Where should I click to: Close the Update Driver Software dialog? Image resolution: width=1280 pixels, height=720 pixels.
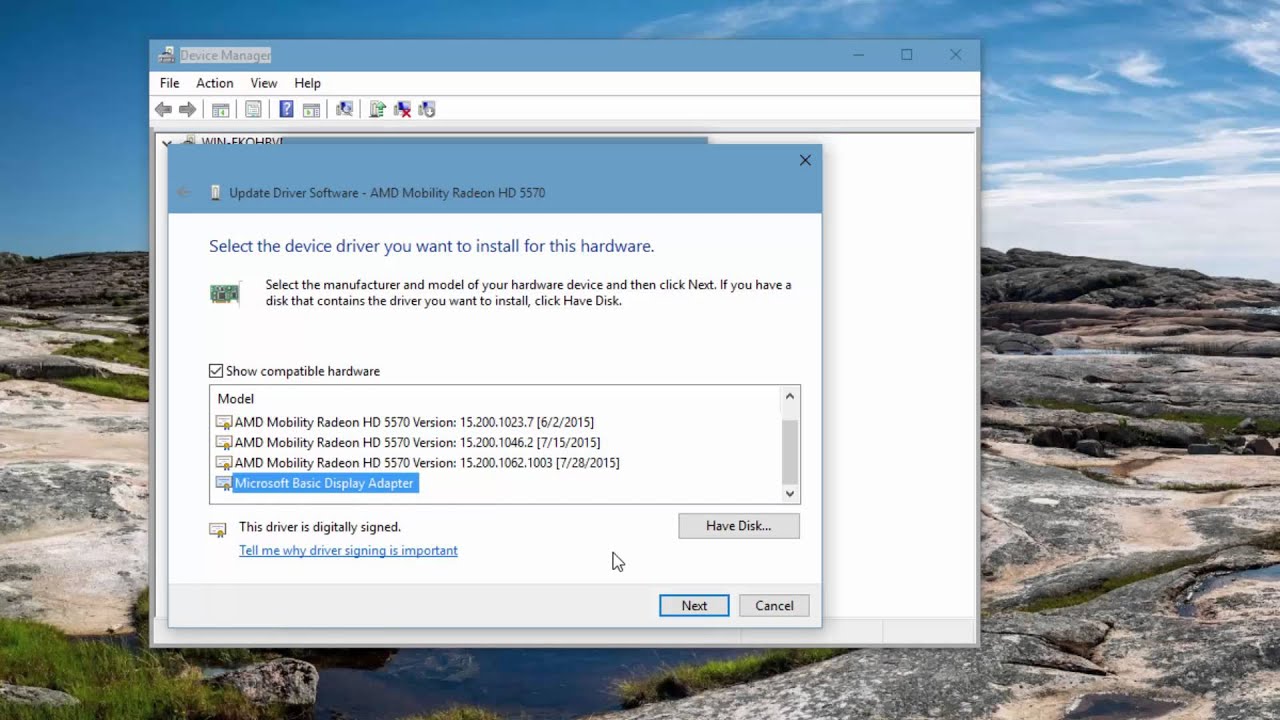tap(805, 160)
